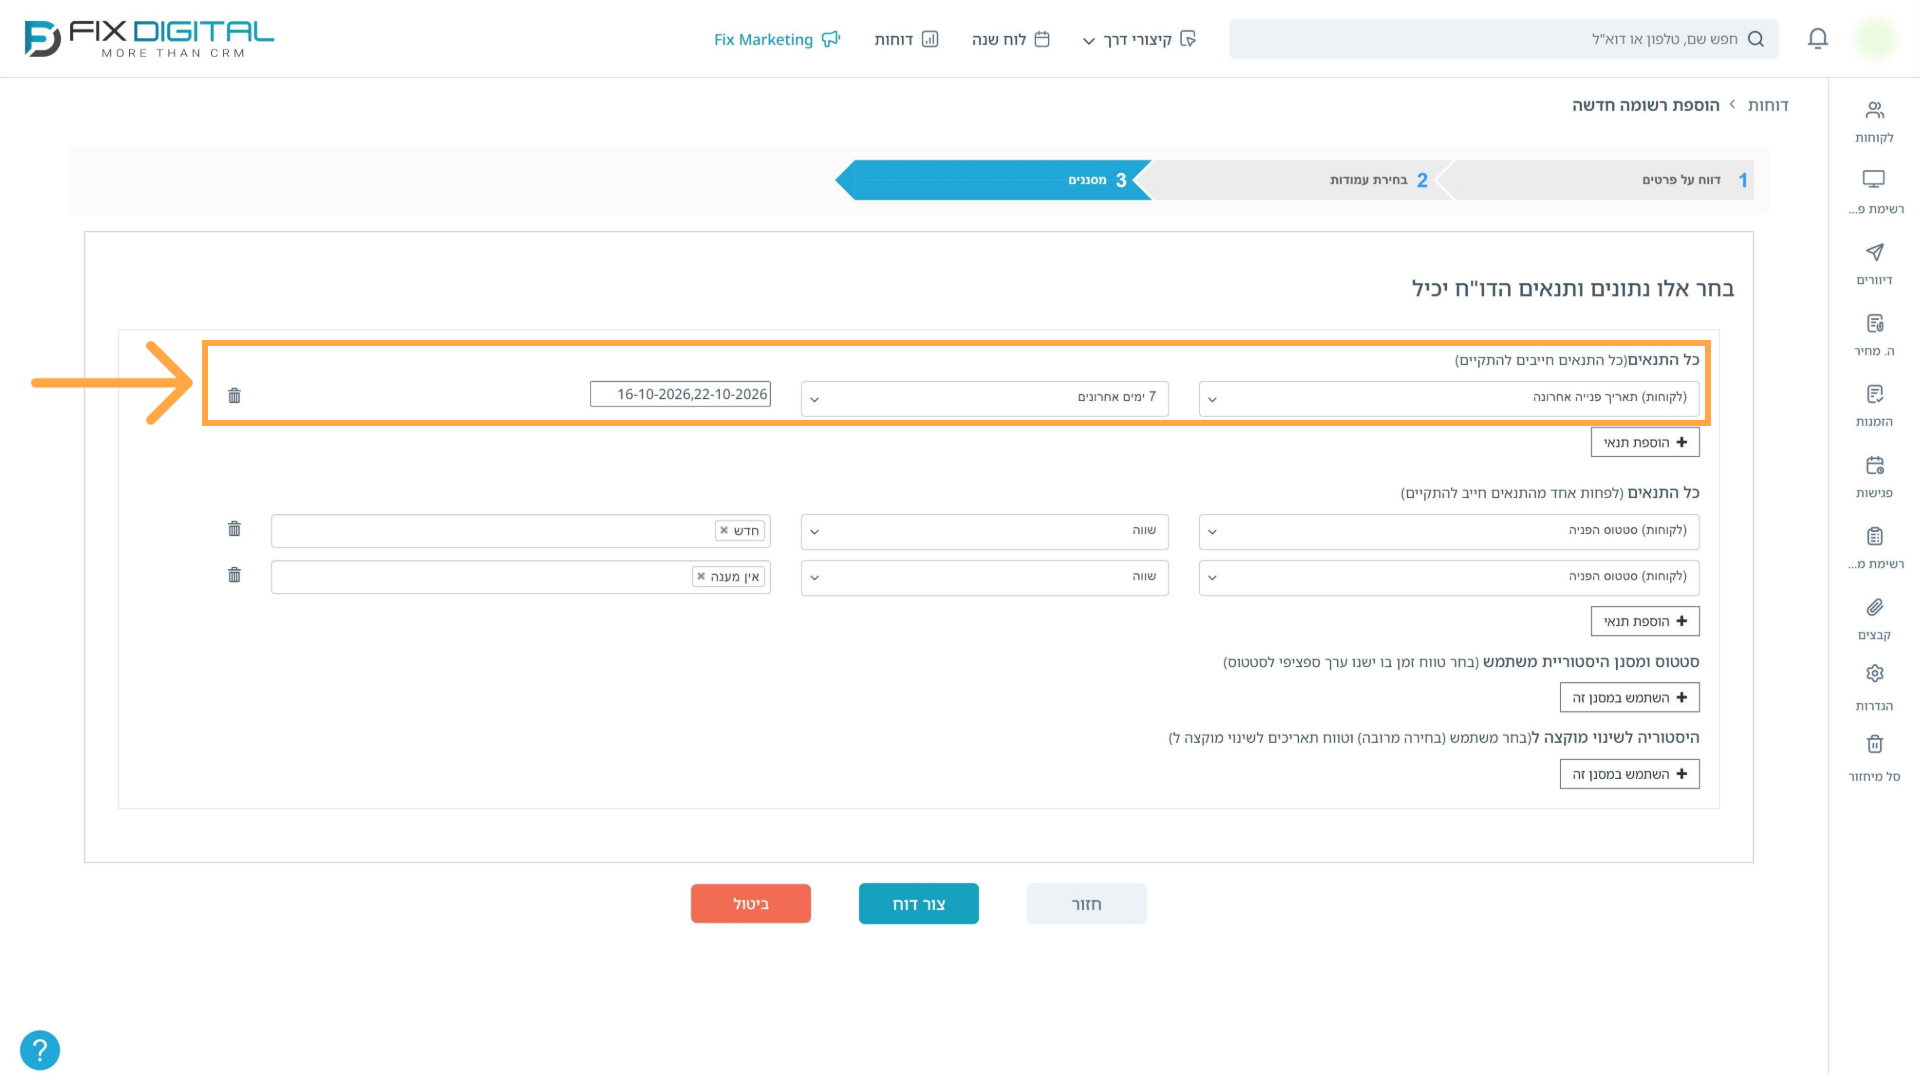Click the search magnifier icon
This screenshot has height=1080, width=1920.
coord(1756,39)
